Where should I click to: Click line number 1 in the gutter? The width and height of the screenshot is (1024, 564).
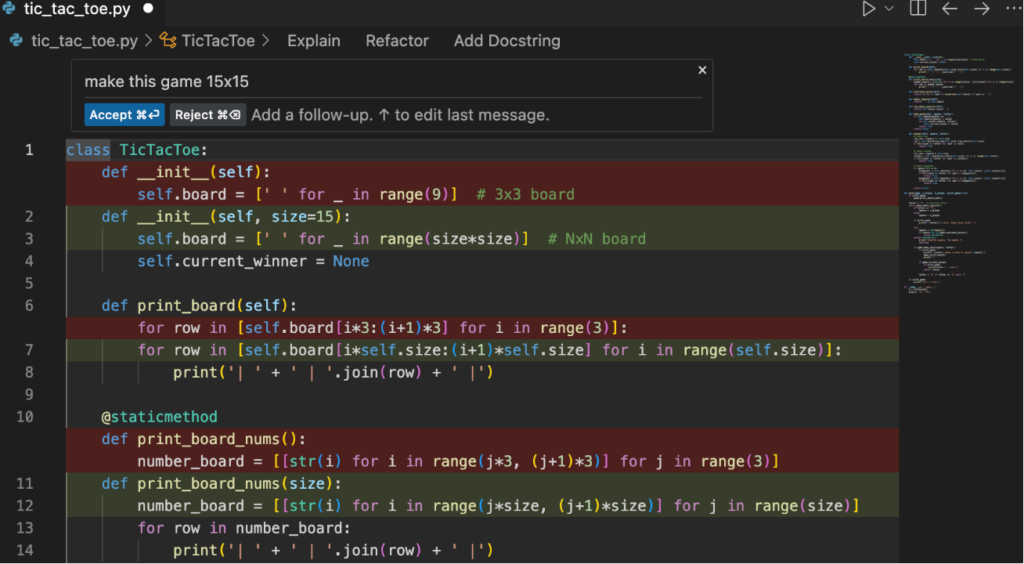click(x=29, y=150)
